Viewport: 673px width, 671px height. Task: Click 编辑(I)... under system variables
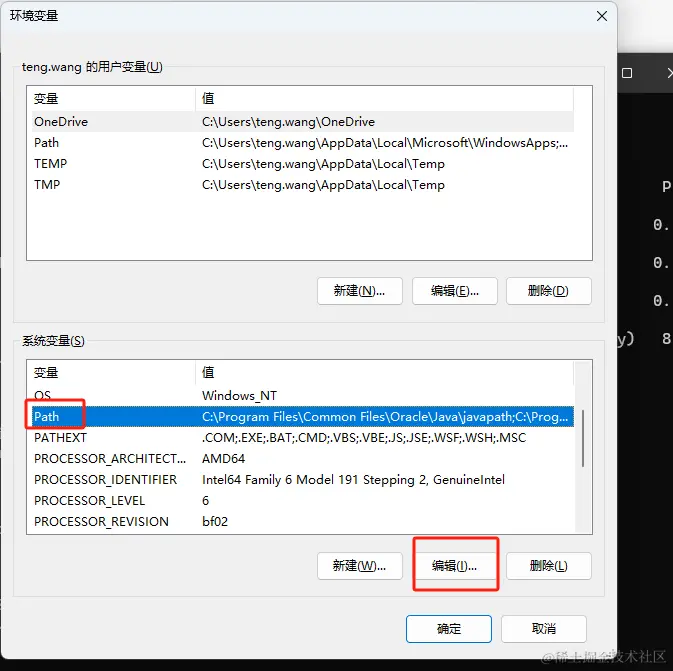[455, 566]
